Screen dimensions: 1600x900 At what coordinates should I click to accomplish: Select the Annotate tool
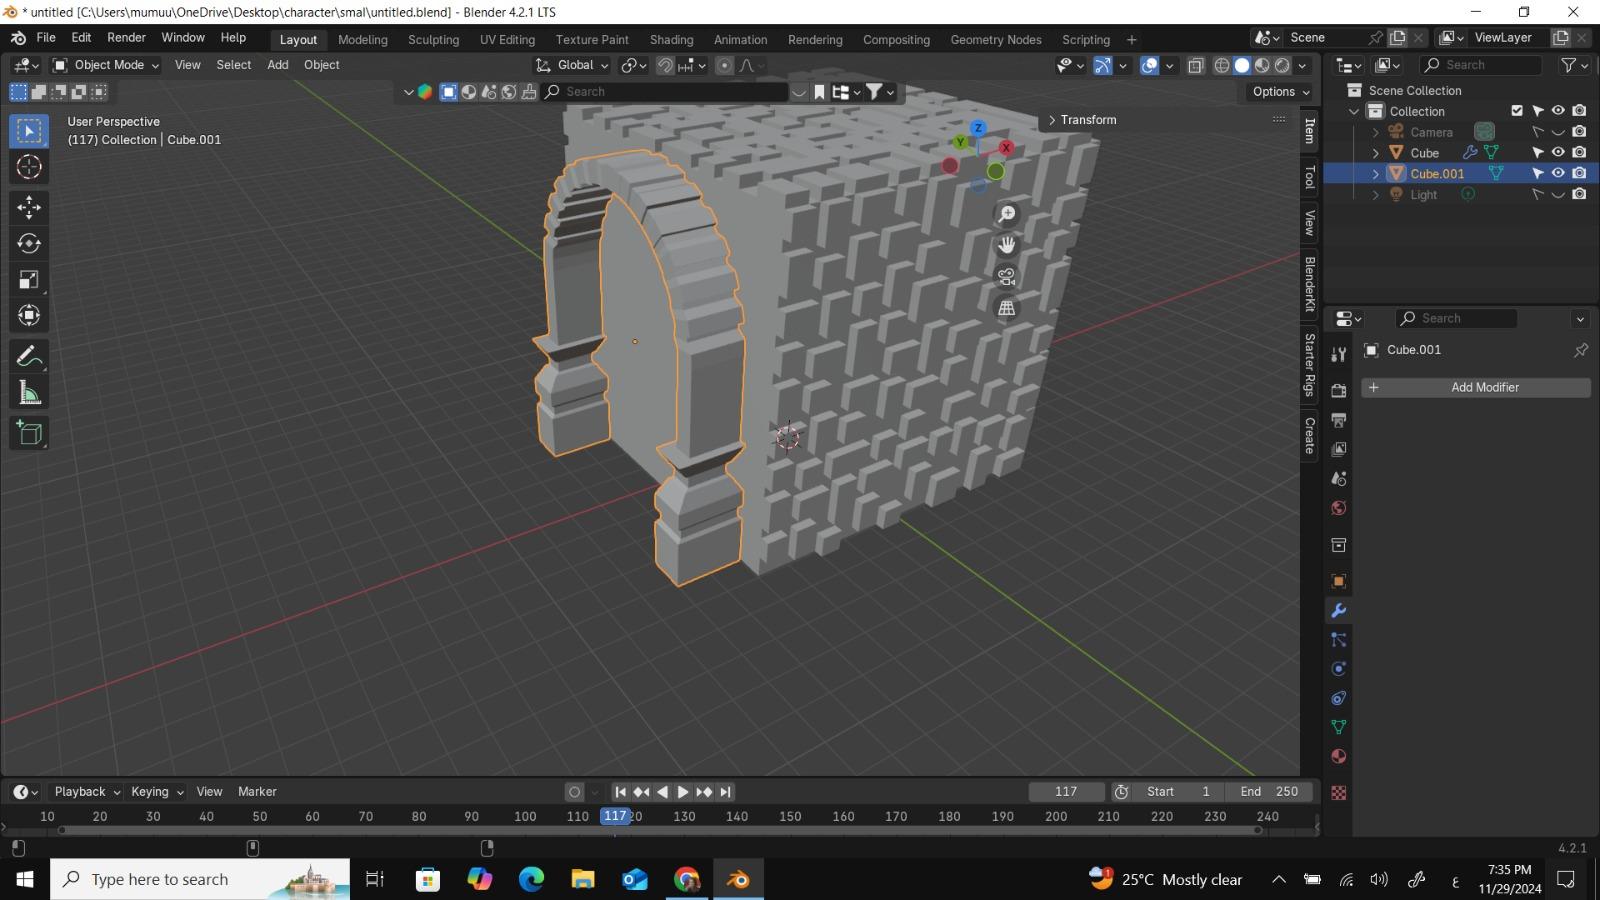pyautogui.click(x=29, y=356)
